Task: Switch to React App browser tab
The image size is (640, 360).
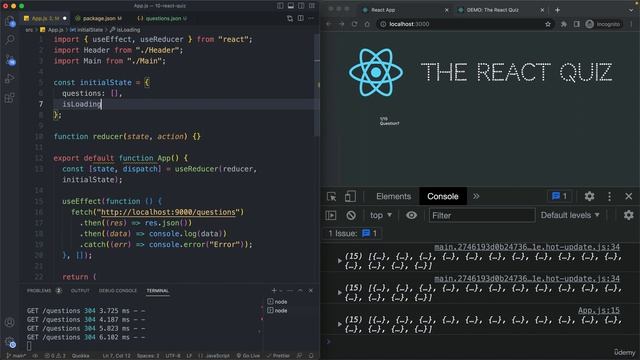Action: point(404,10)
